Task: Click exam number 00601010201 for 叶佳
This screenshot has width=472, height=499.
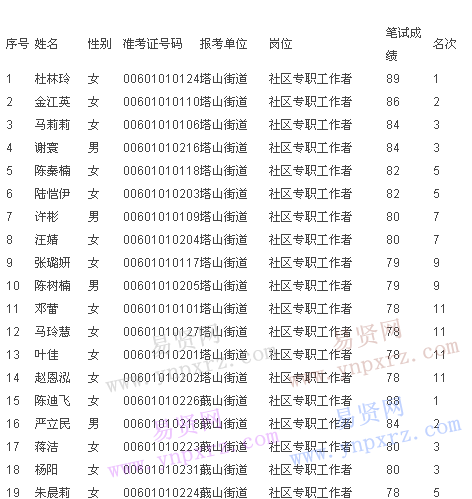Action: click(x=161, y=355)
